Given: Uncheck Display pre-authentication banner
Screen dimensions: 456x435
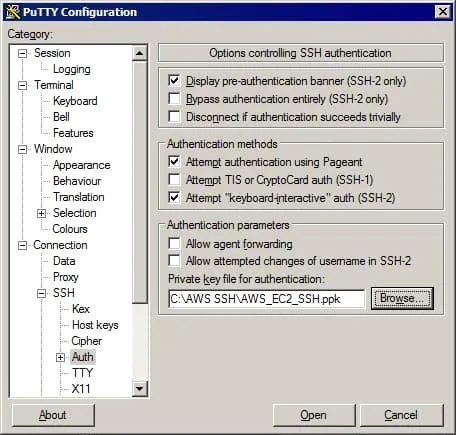Looking at the screenshot, I should pyautogui.click(x=174, y=81).
